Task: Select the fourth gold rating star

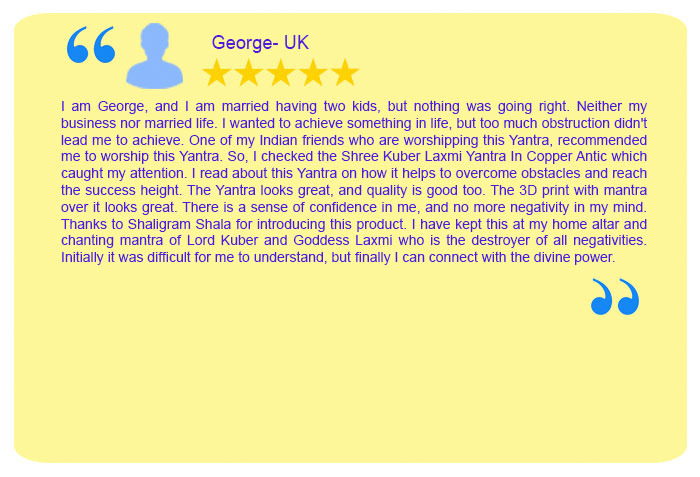Action: coord(313,72)
